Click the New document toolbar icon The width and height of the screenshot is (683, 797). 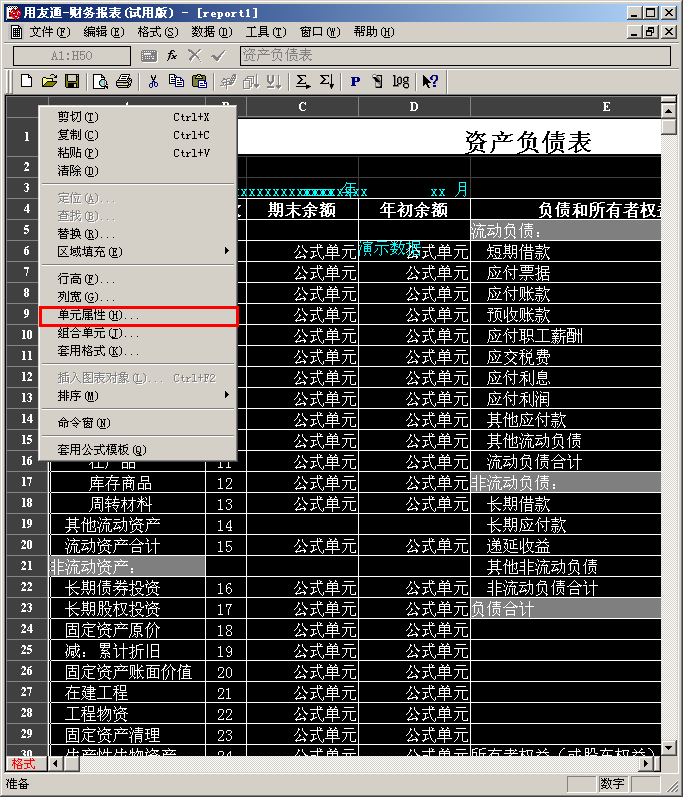tap(26, 81)
